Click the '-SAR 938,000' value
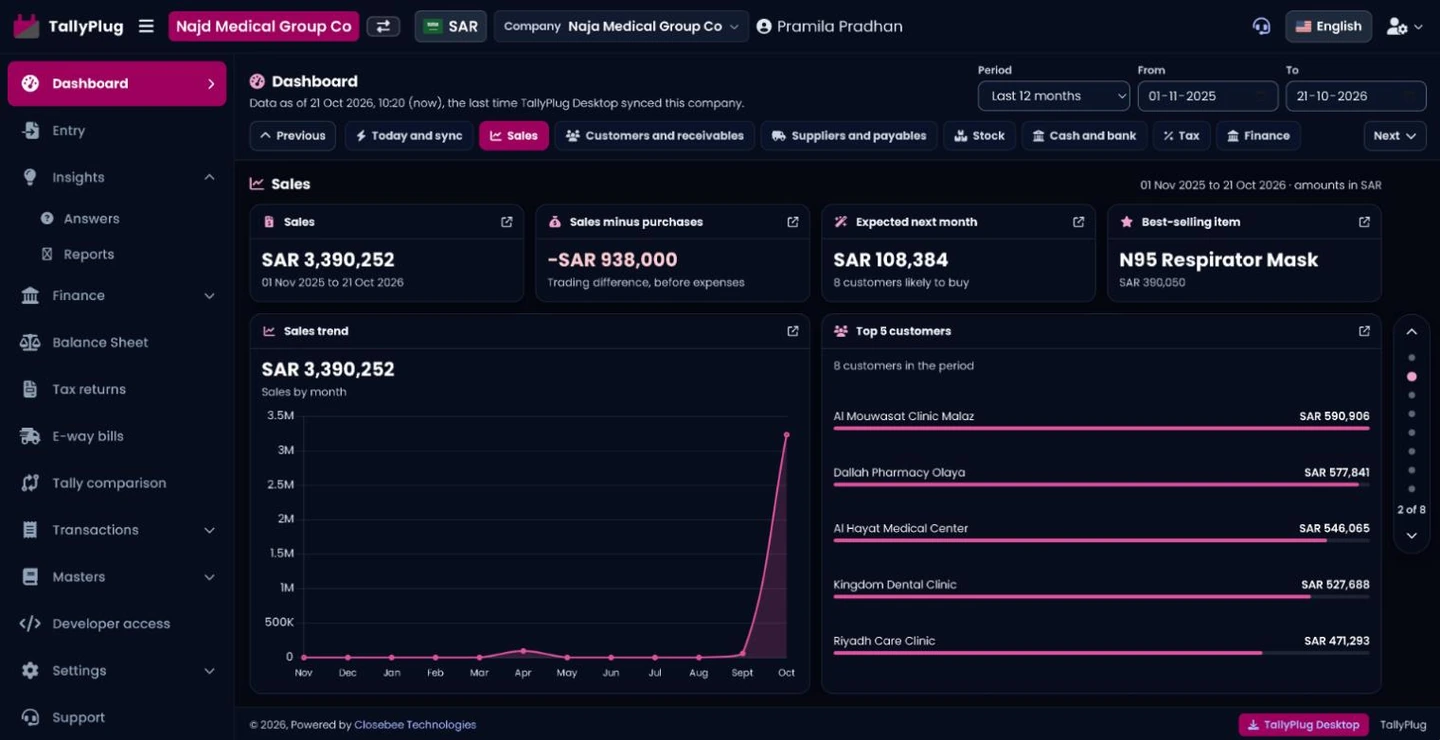Screen dimensions: 1440x740 (612, 260)
